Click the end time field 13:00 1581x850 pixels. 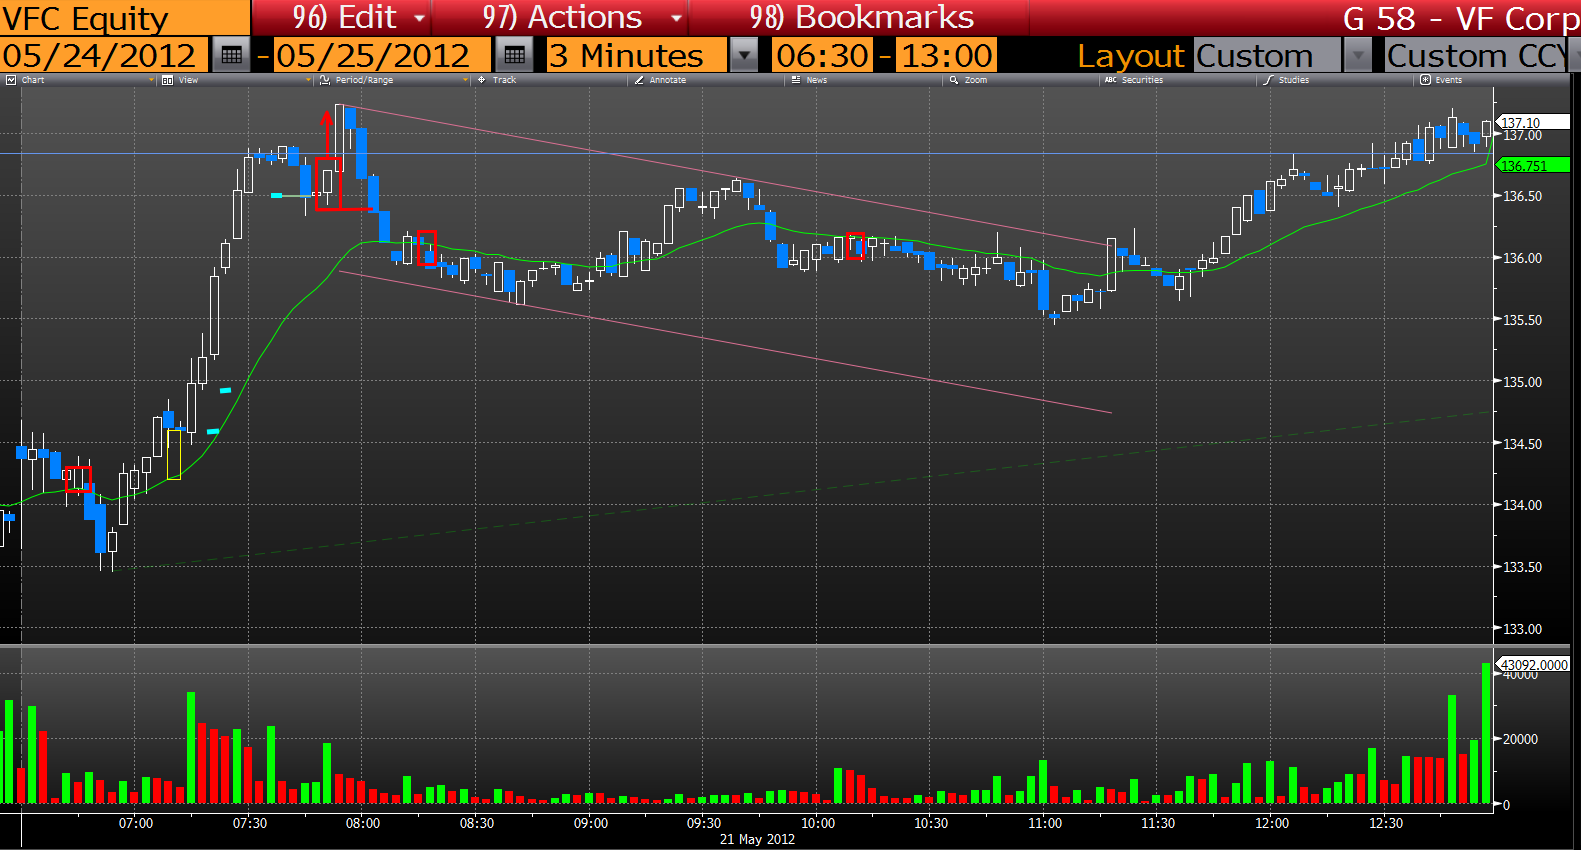947,55
